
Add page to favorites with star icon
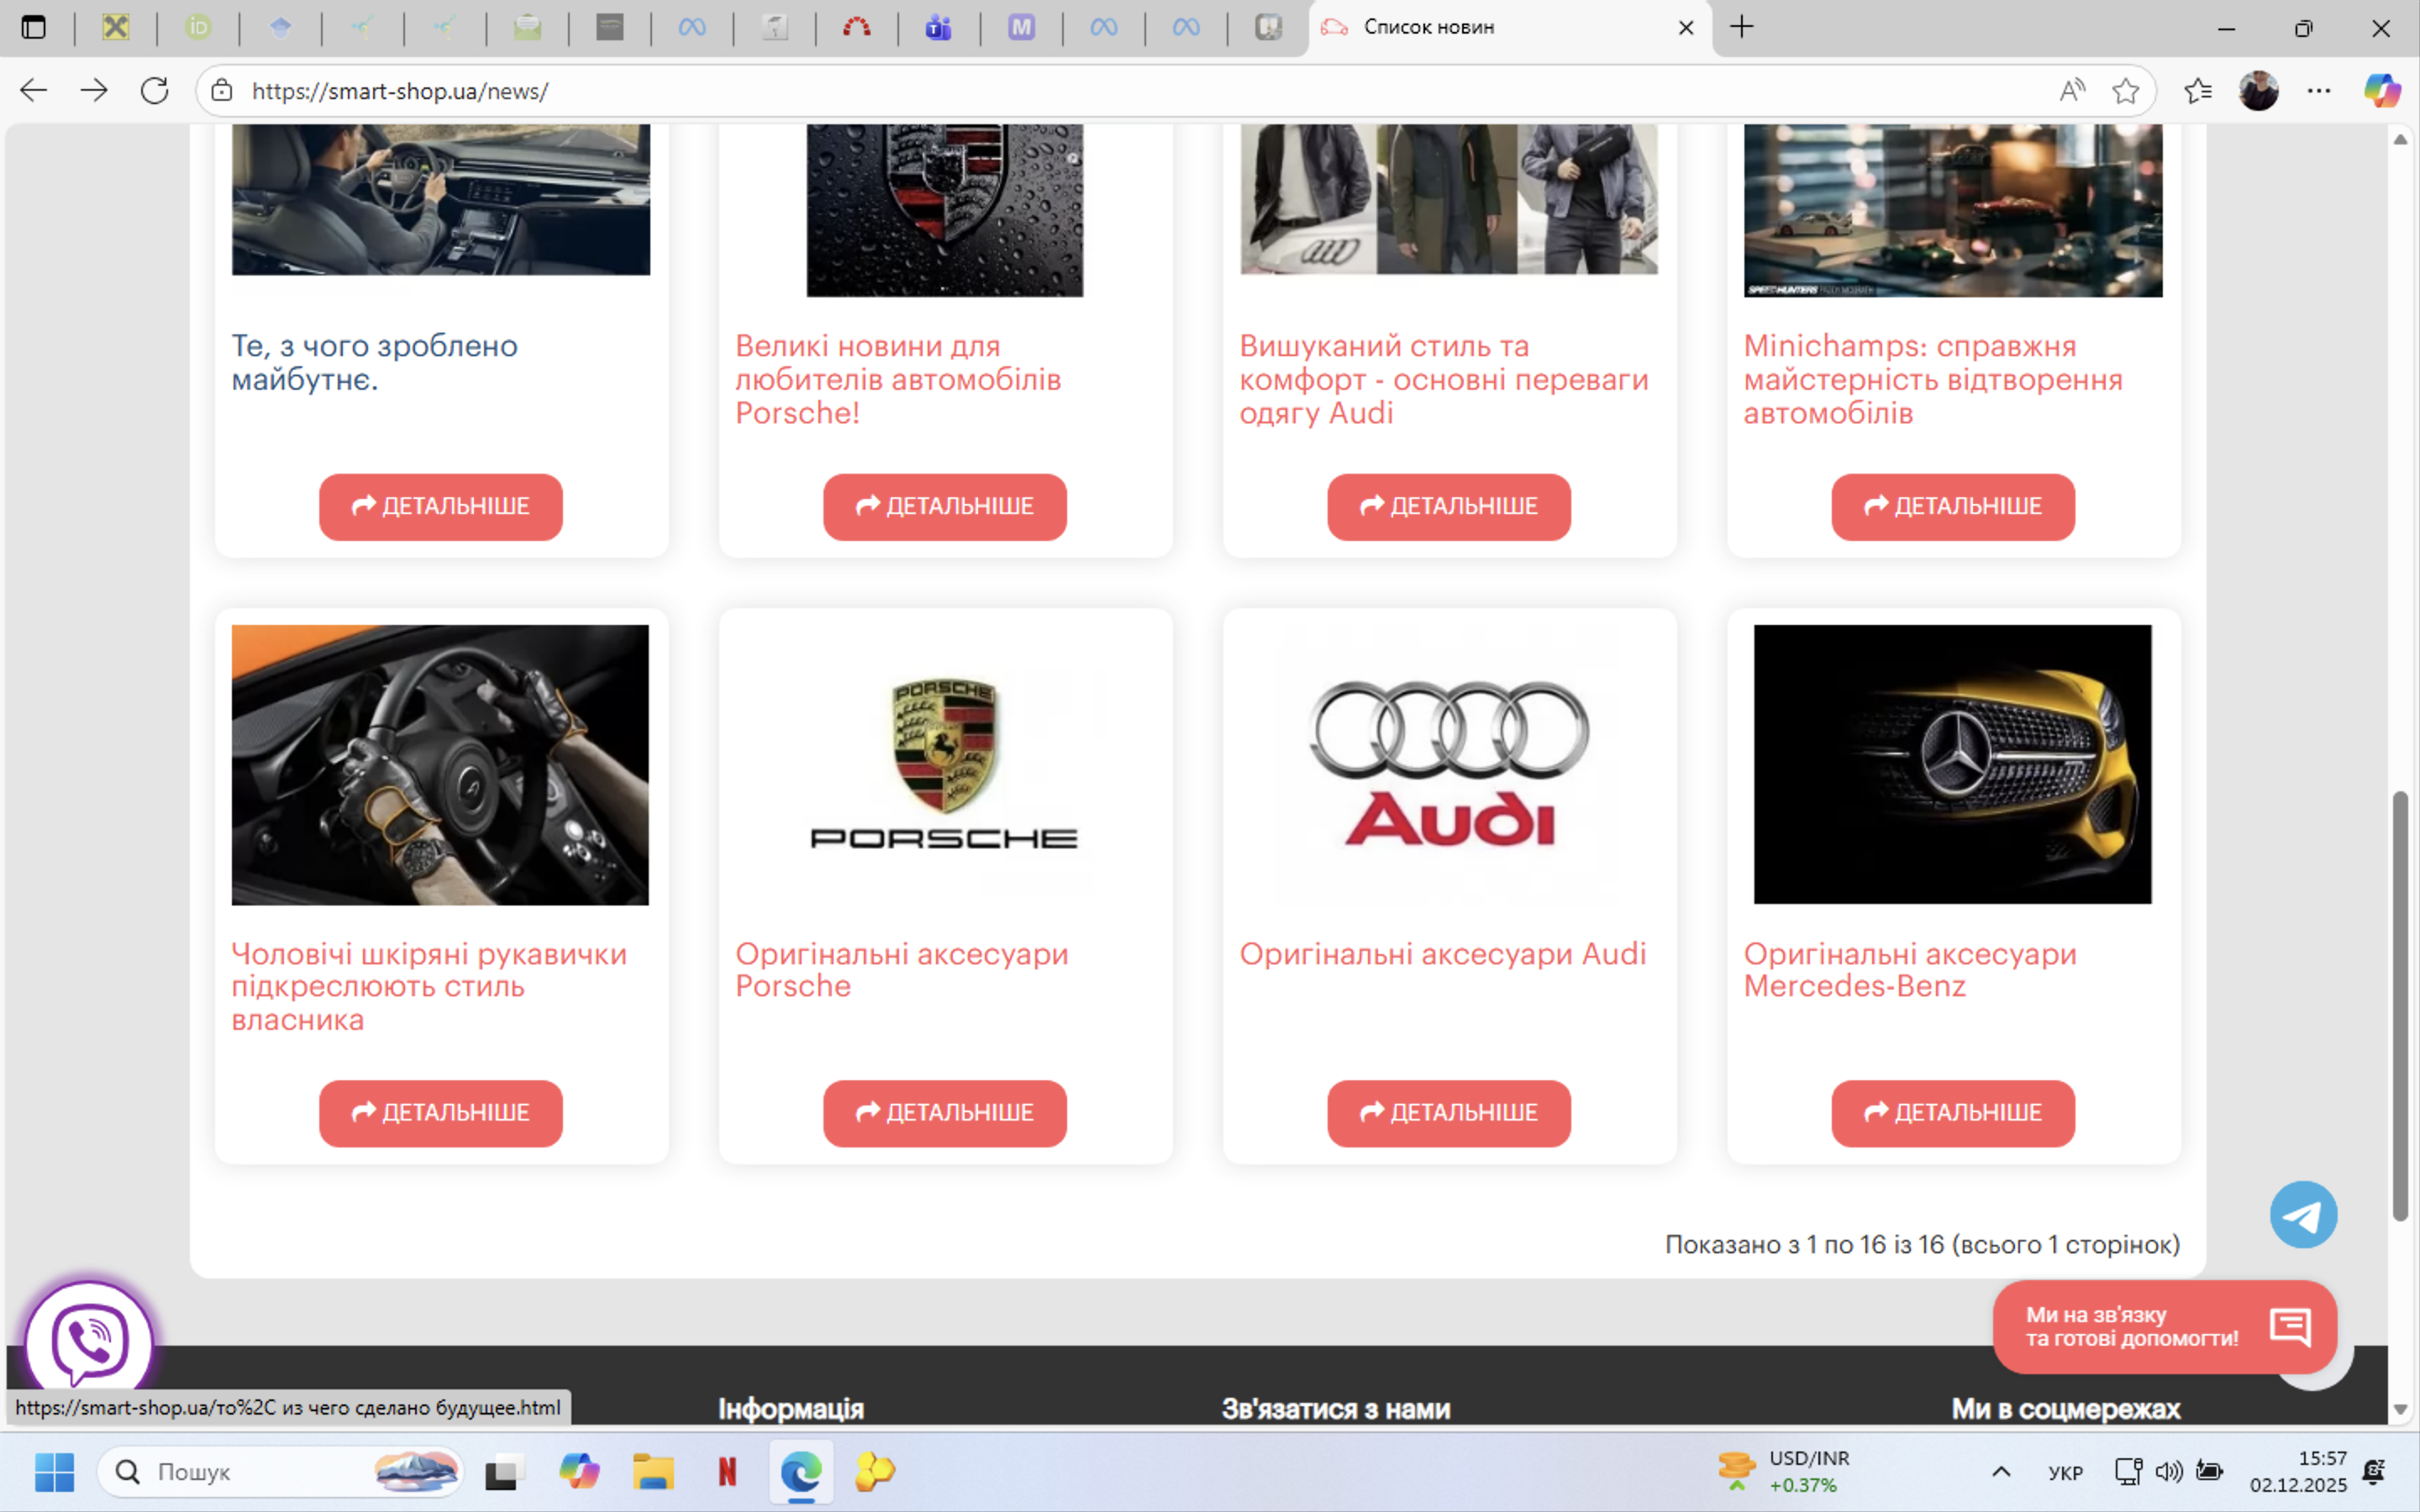tap(2125, 91)
